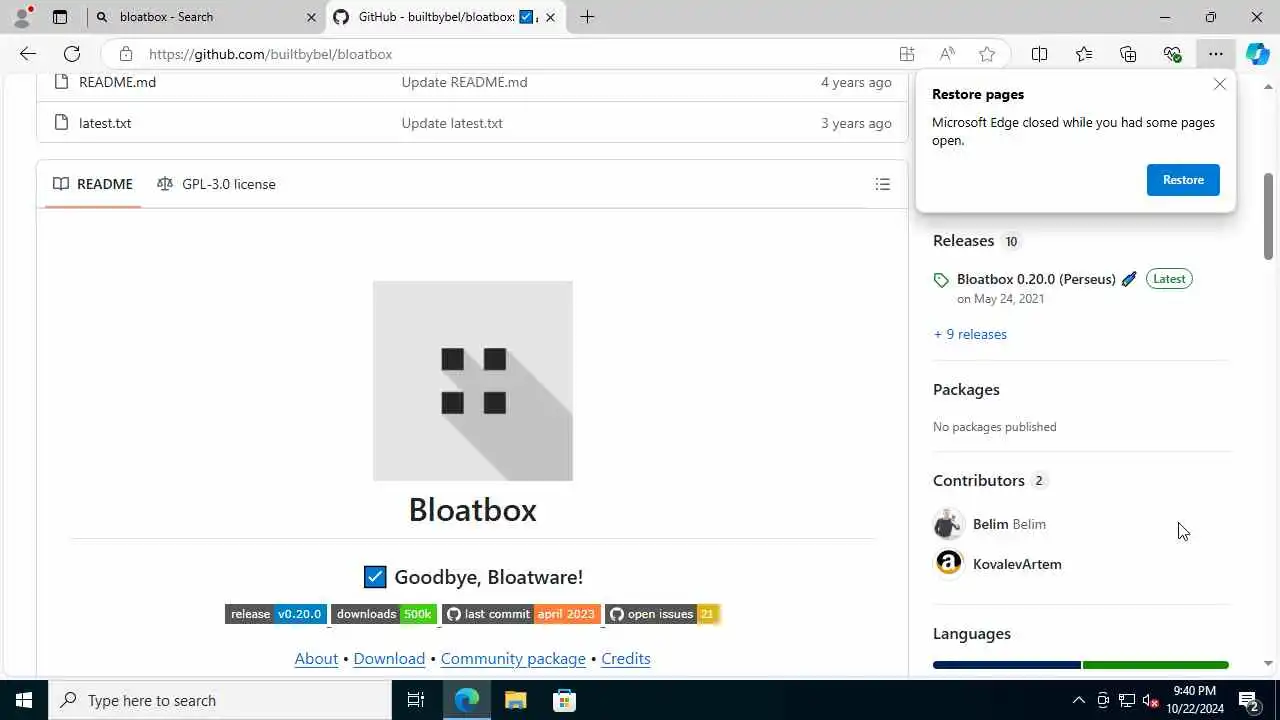
Task: Open Community package link
Action: pos(513,658)
